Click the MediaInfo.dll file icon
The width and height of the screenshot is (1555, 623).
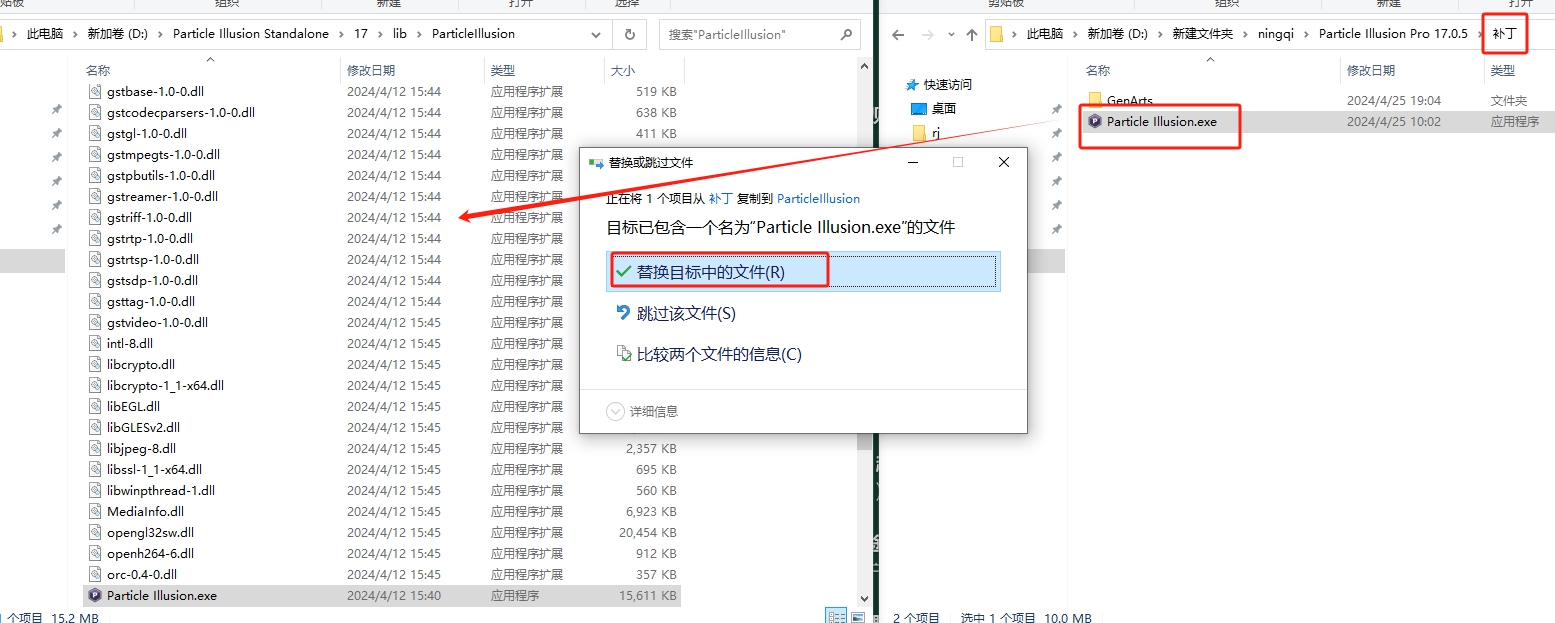point(95,511)
